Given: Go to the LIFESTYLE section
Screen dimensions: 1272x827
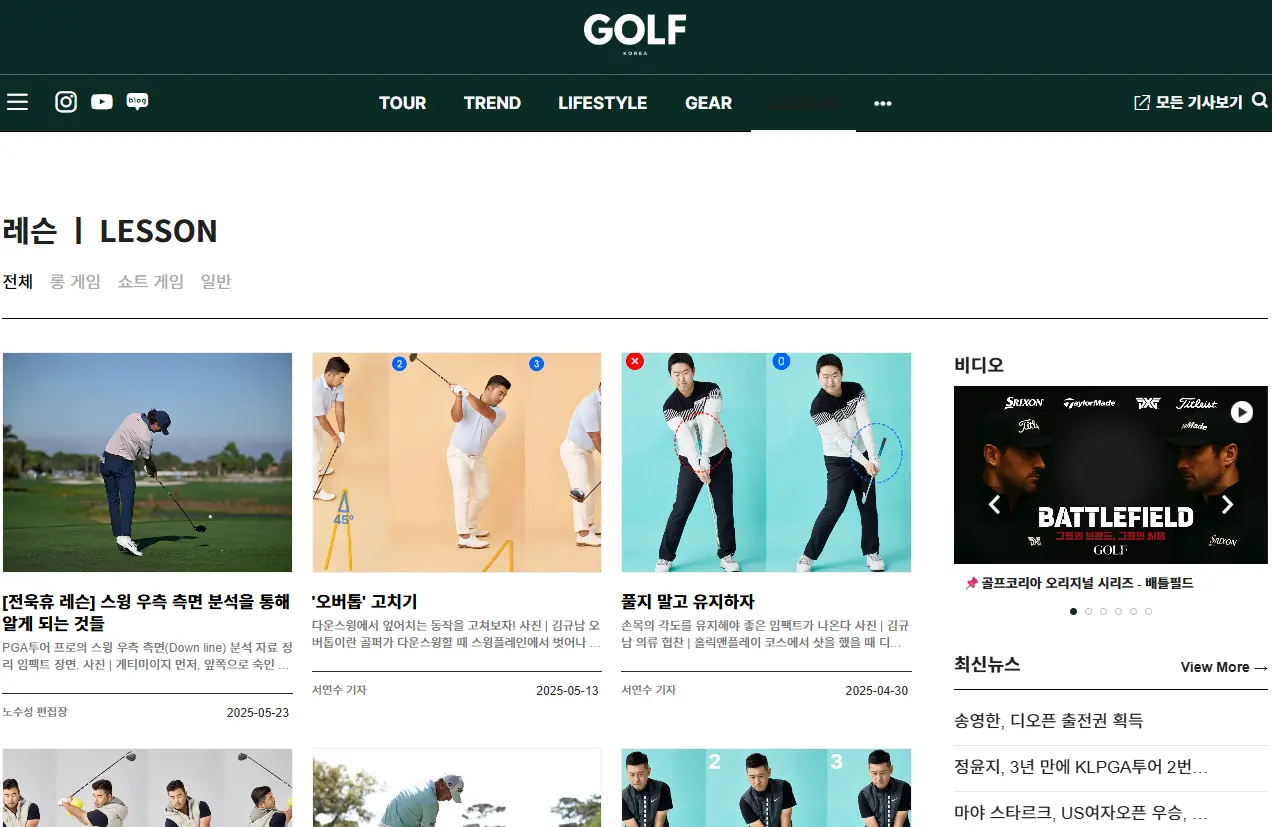Looking at the screenshot, I should click(x=603, y=103).
